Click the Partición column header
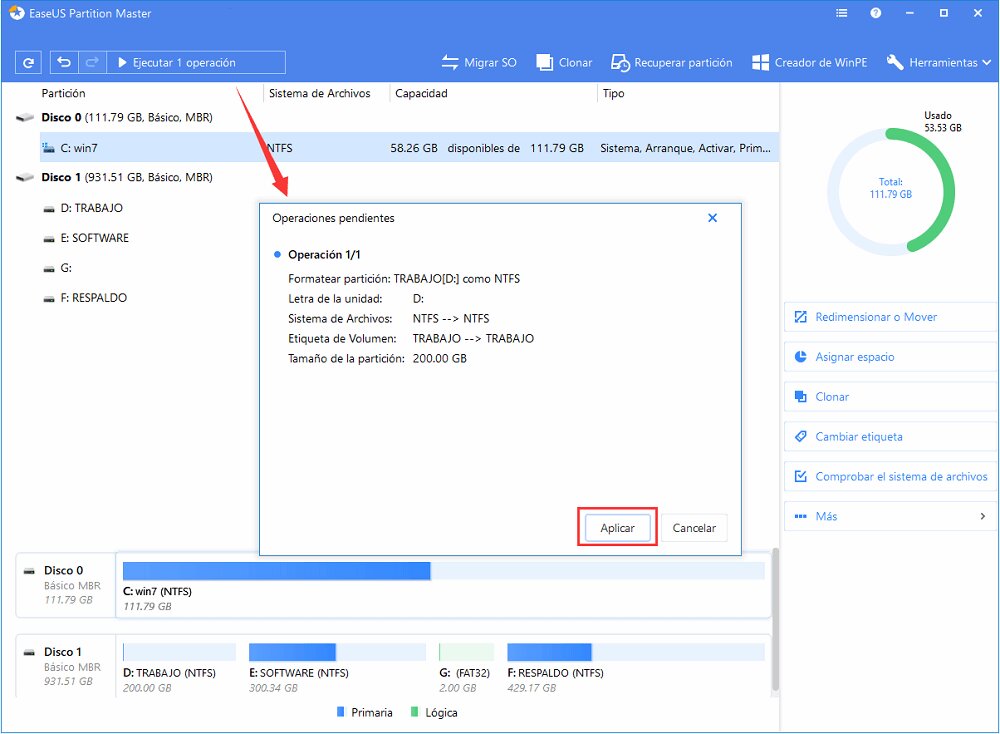 coord(63,93)
